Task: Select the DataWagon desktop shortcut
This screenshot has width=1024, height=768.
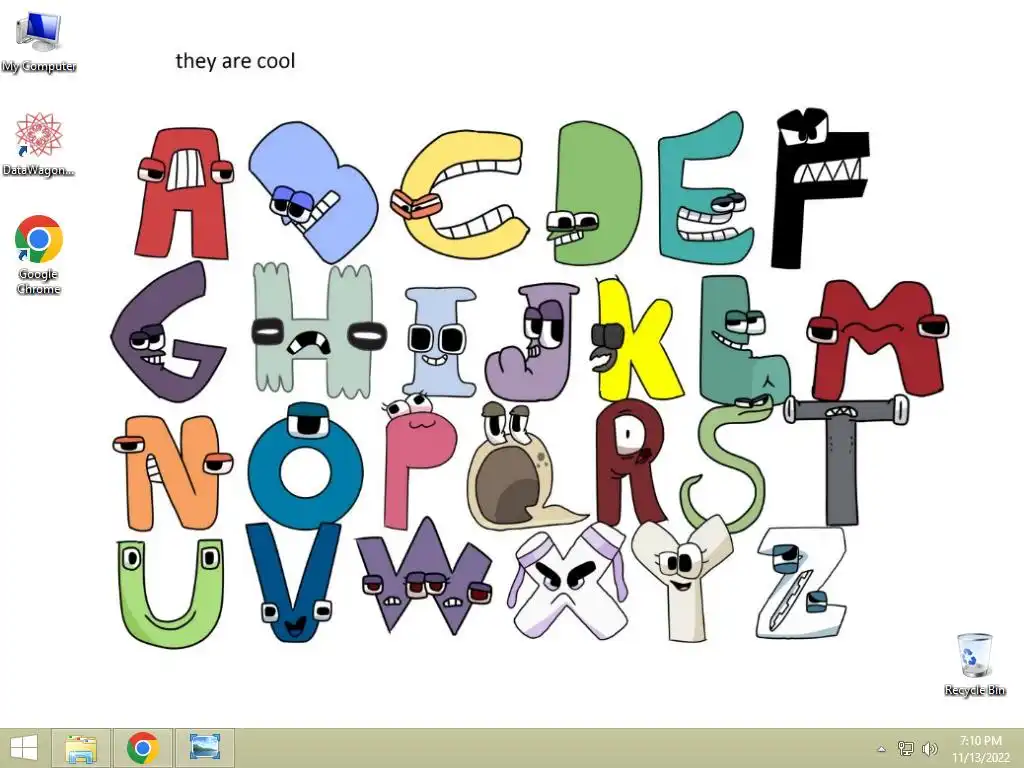Action: tap(39, 144)
